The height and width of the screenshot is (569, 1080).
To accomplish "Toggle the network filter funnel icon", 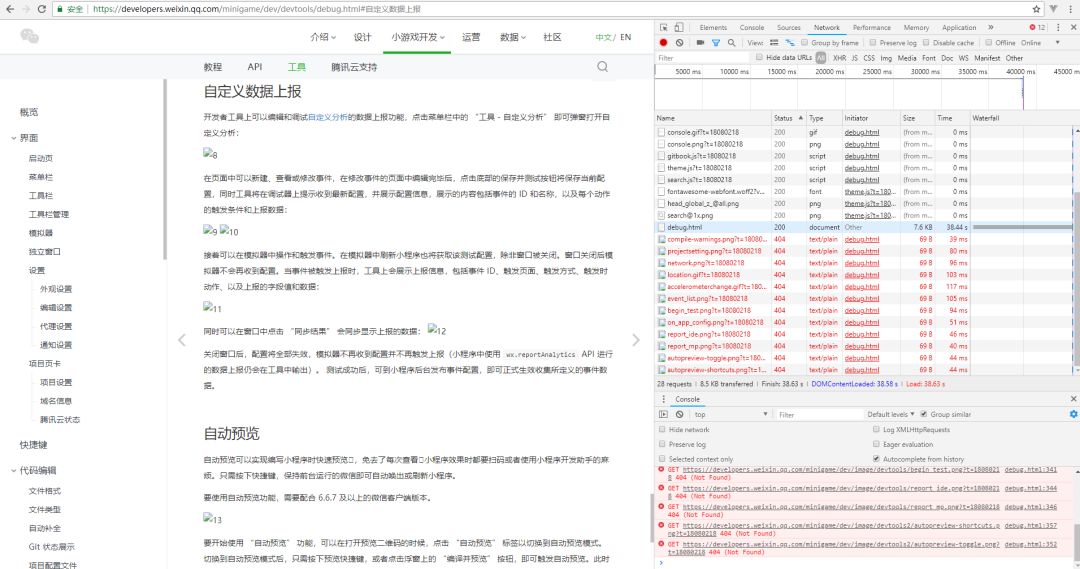I will [716, 43].
